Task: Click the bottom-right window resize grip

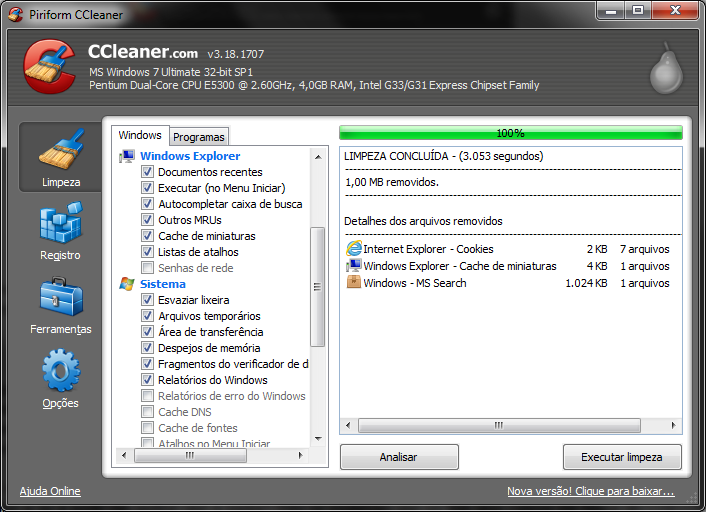Action: pyautogui.click(x=692, y=498)
